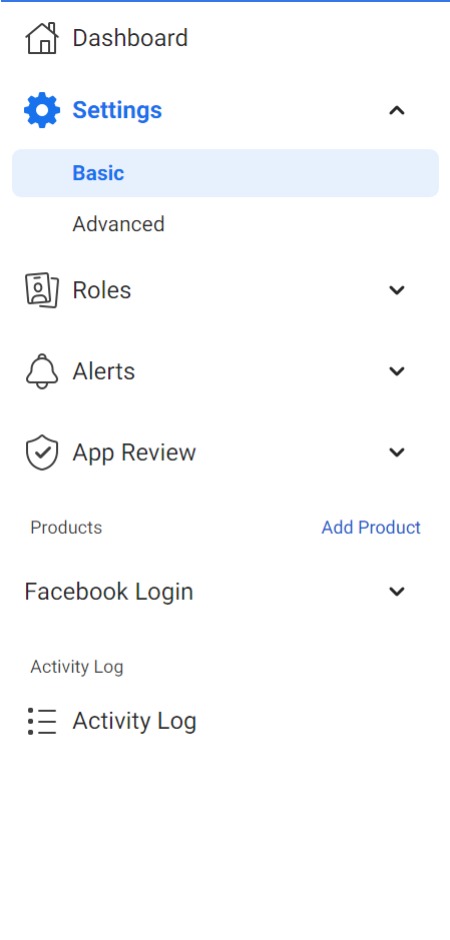Image resolution: width=450 pixels, height=940 pixels.
Task: Click the App Review text label
Action: coord(134,453)
